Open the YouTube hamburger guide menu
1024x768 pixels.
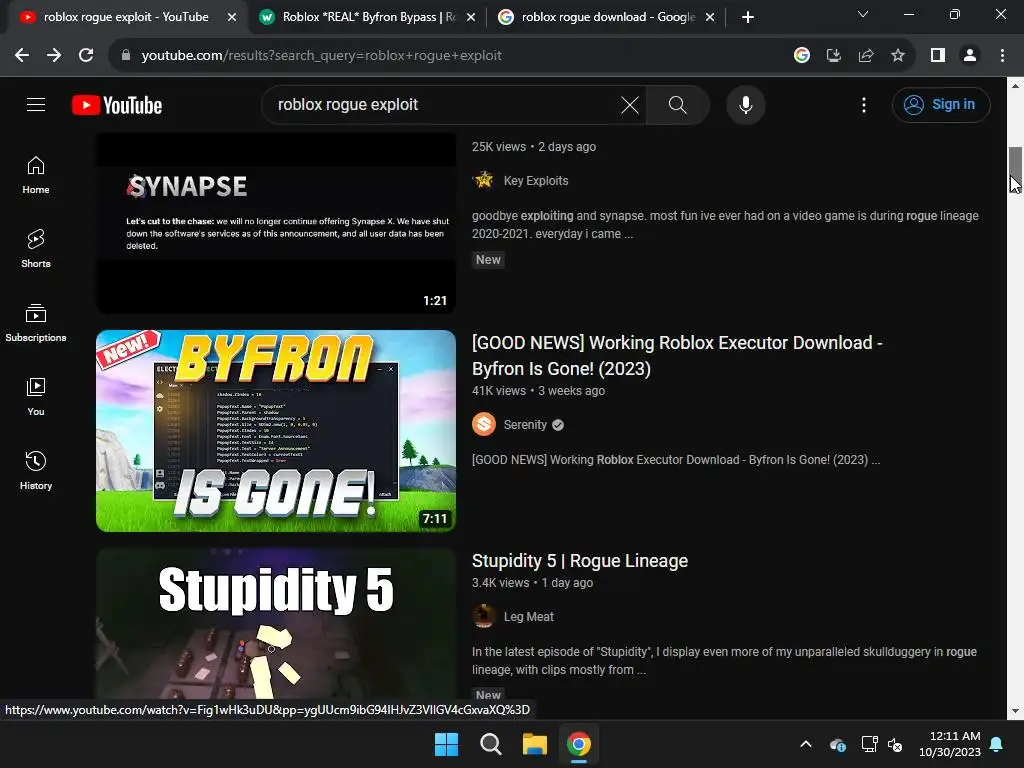coord(36,104)
